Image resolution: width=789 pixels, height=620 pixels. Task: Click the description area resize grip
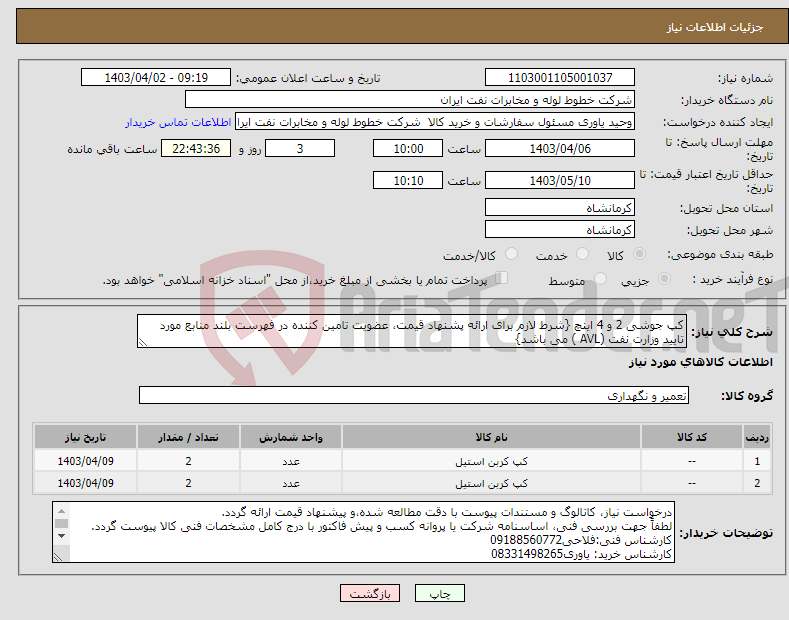pyautogui.click(x=142, y=342)
